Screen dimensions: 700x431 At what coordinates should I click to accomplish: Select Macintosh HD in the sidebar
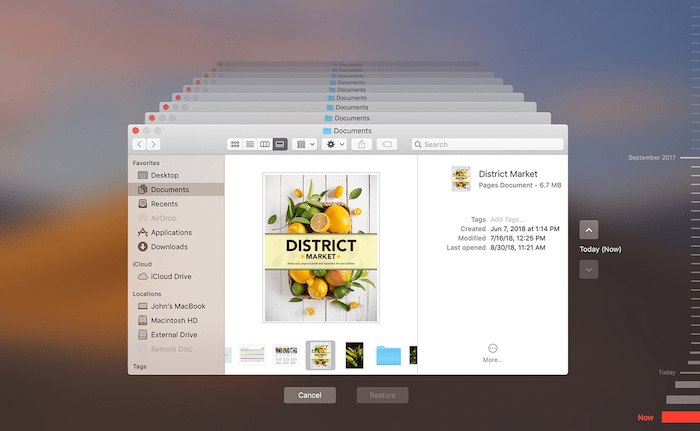(x=176, y=320)
